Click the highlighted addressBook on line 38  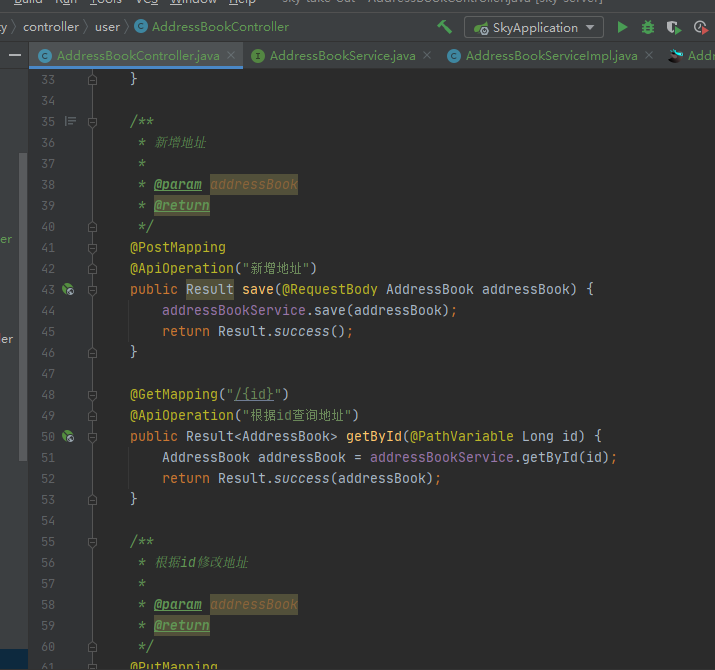pyautogui.click(x=254, y=184)
